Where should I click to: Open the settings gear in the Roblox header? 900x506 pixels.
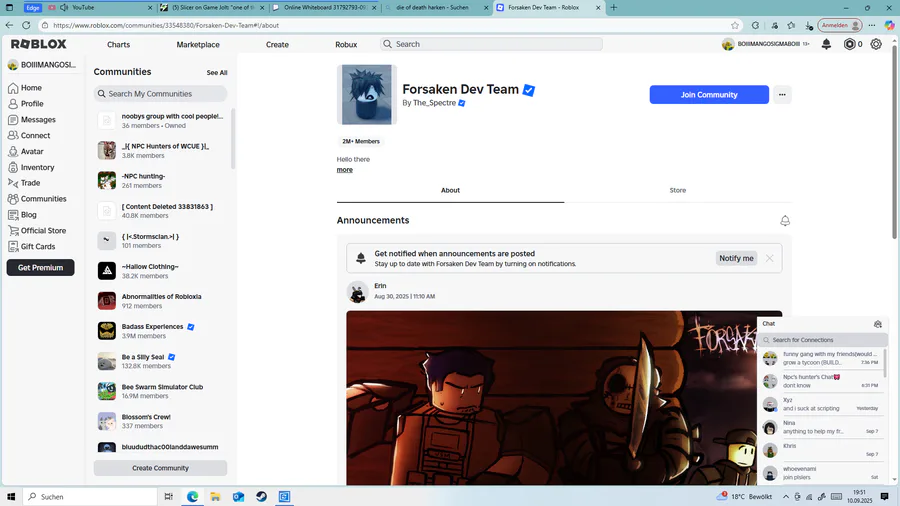pos(876,44)
